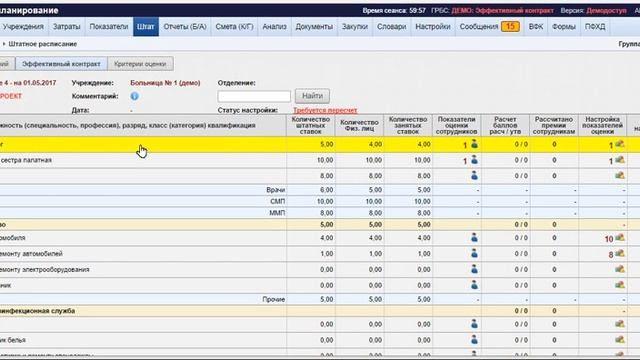Click 6,00 staff rate in Врачи row
Viewport: 640px width, 360px height.
(327, 190)
